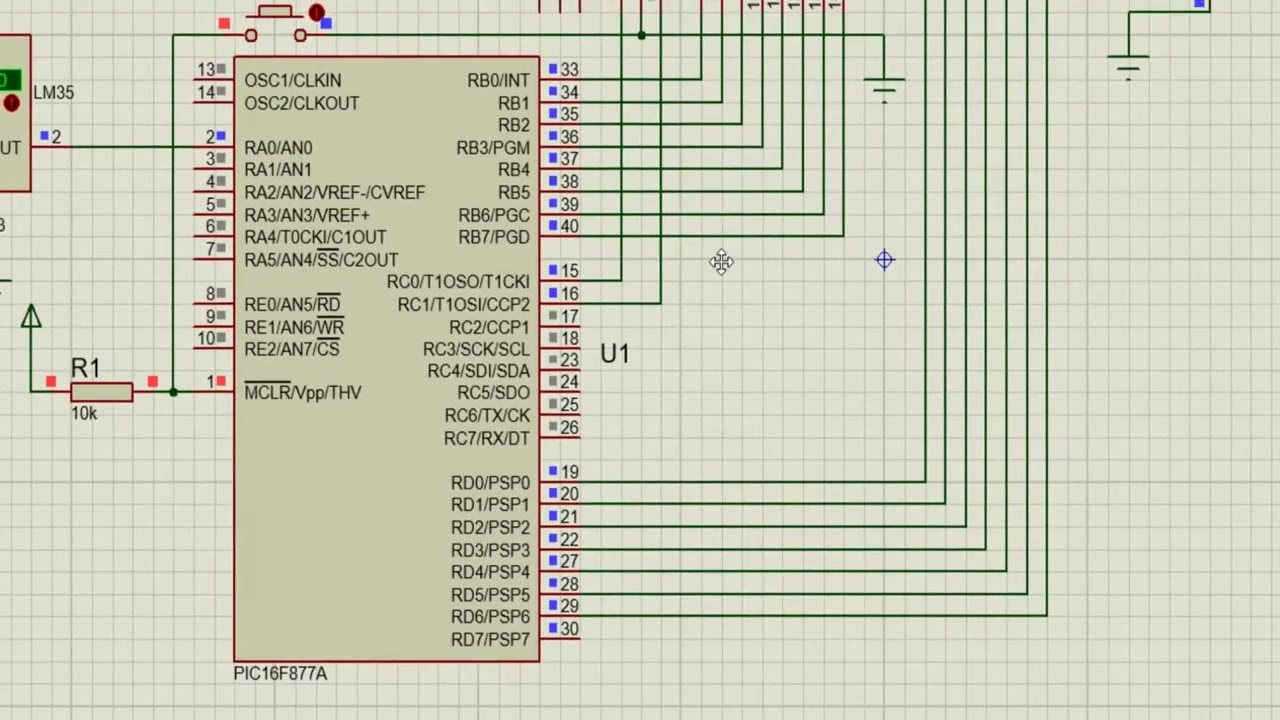The height and width of the screenshot is (720, 1280).
Task: Click the RD0/PSP0 pin label
Action: [490, 483]
